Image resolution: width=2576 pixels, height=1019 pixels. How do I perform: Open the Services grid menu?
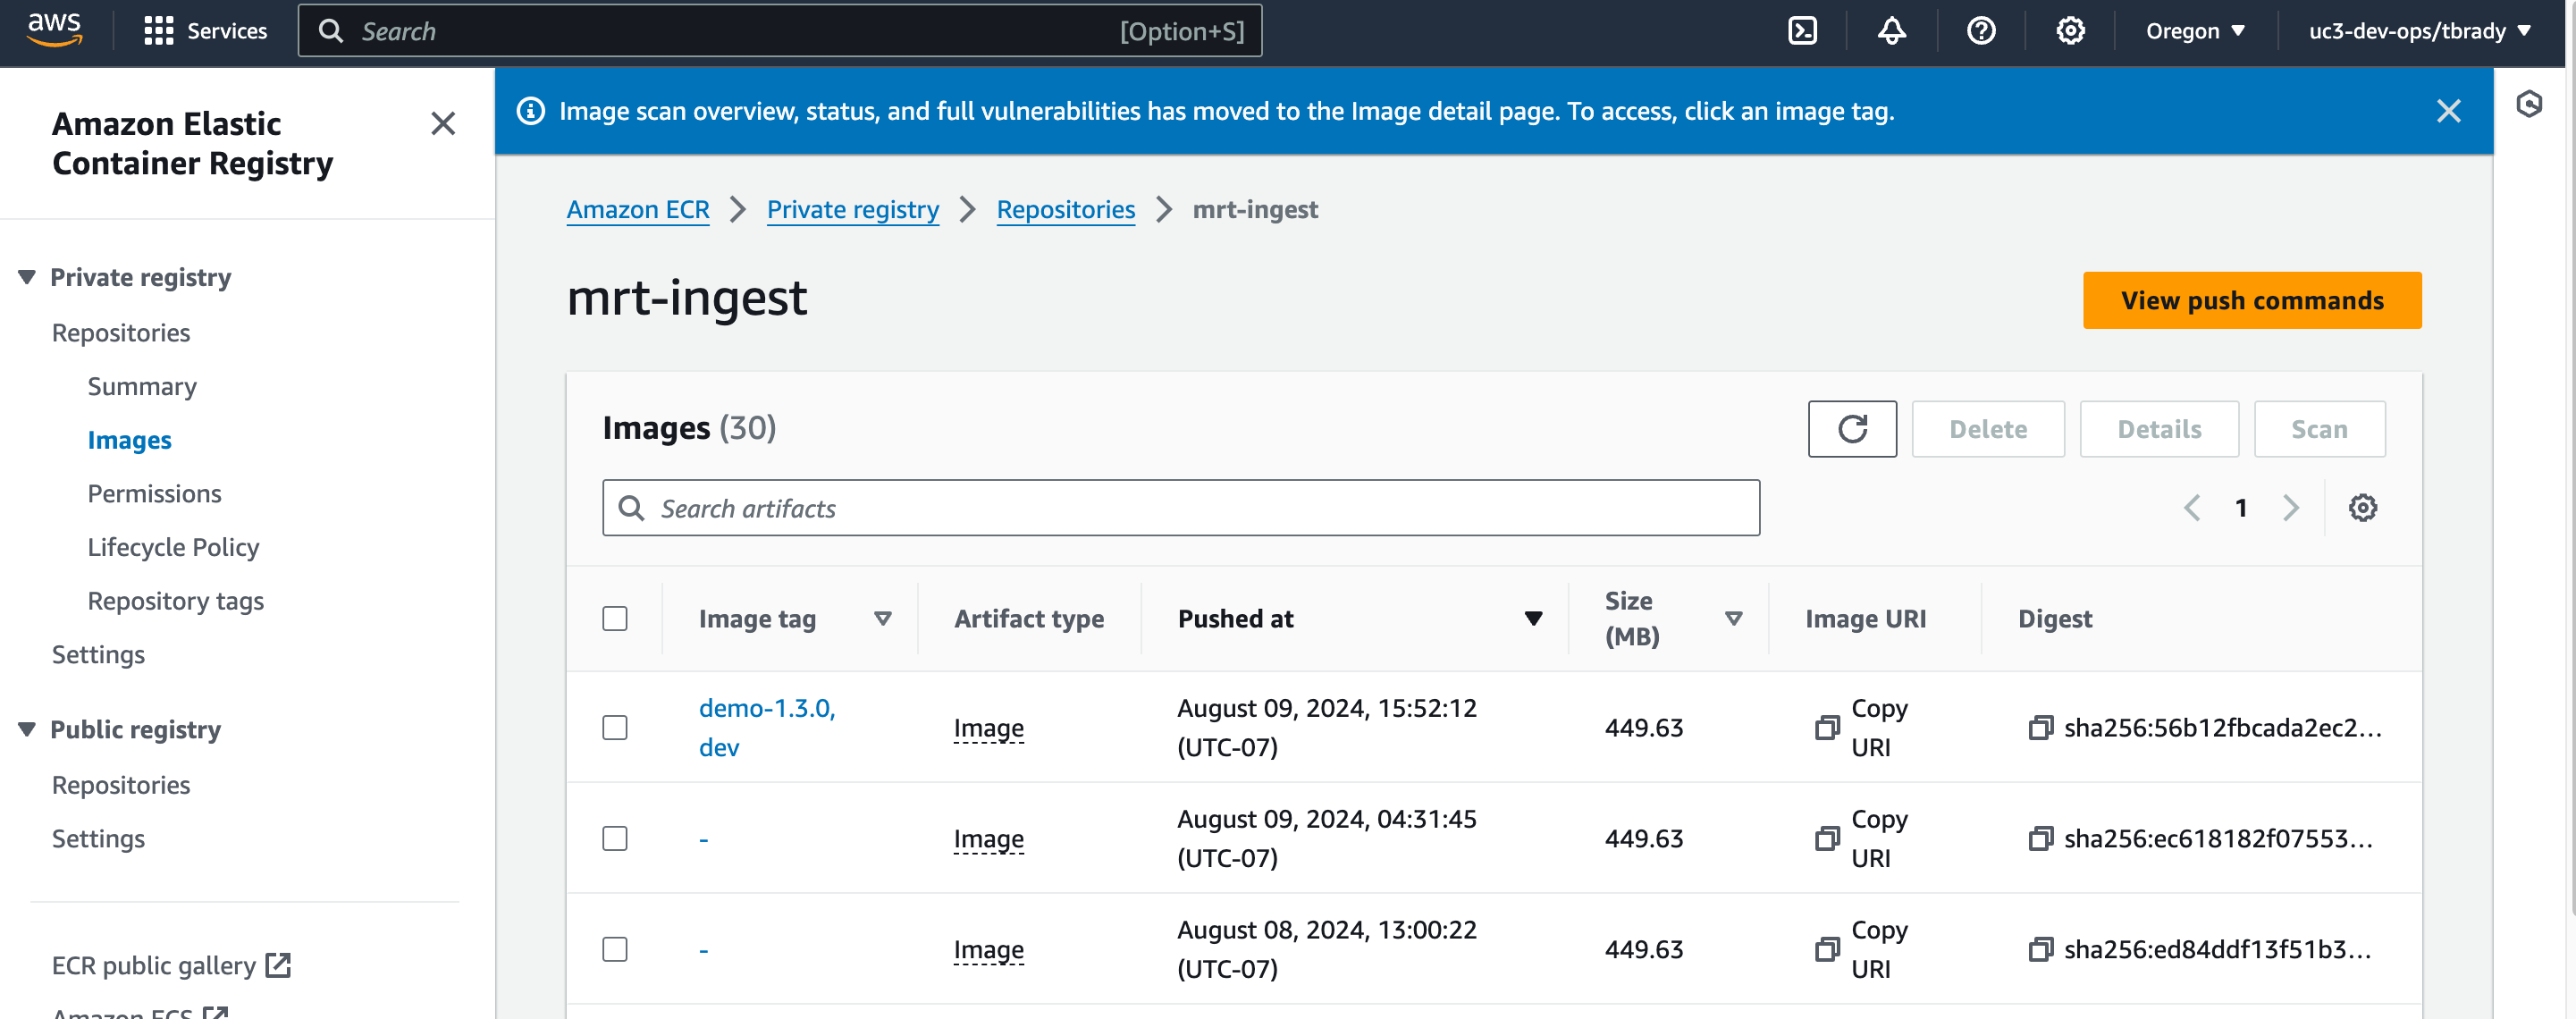point(205,31)
